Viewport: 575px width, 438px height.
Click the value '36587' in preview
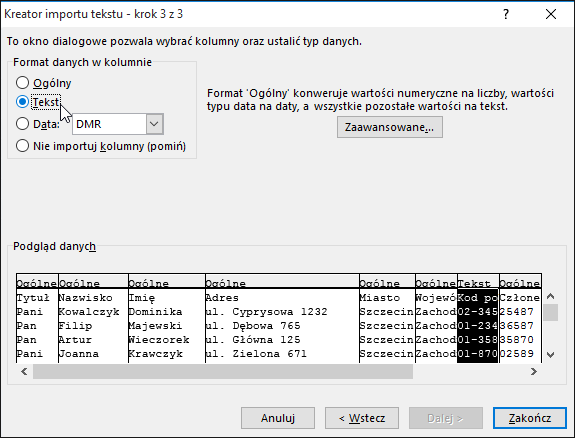click(x=516, y=326)
